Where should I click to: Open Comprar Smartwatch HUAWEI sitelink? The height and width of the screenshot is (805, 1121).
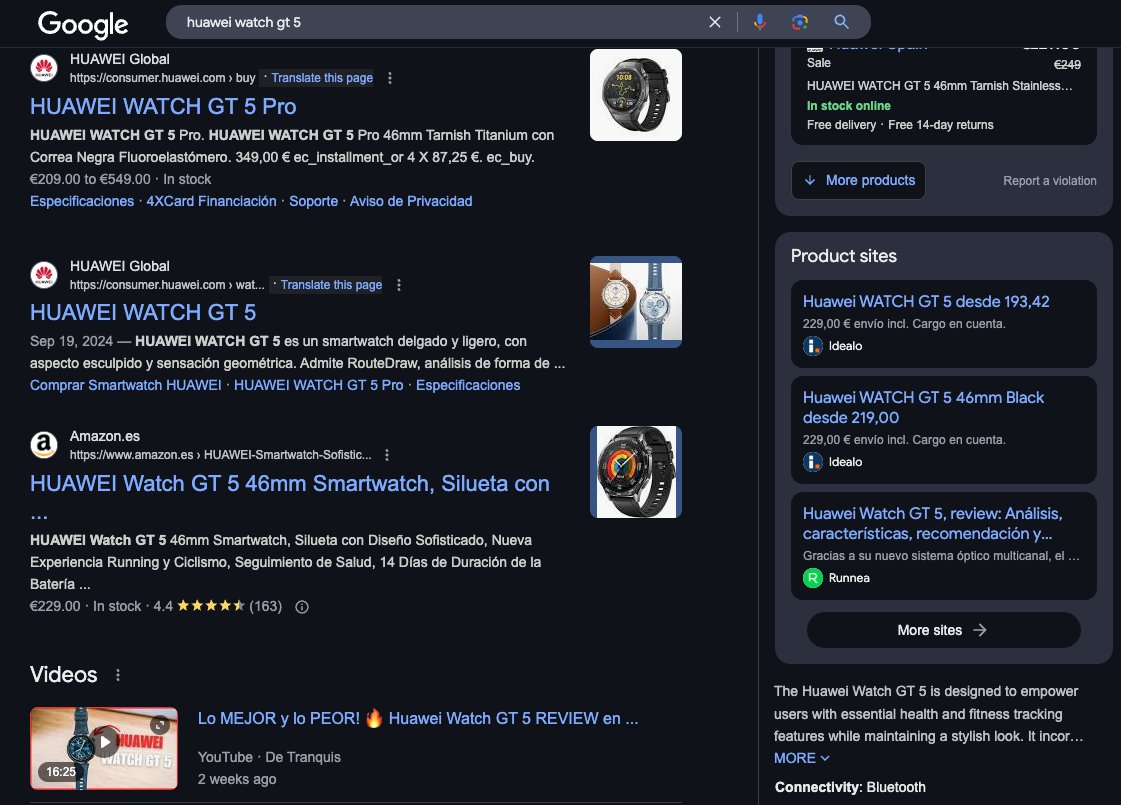click(x=126, y=385)
